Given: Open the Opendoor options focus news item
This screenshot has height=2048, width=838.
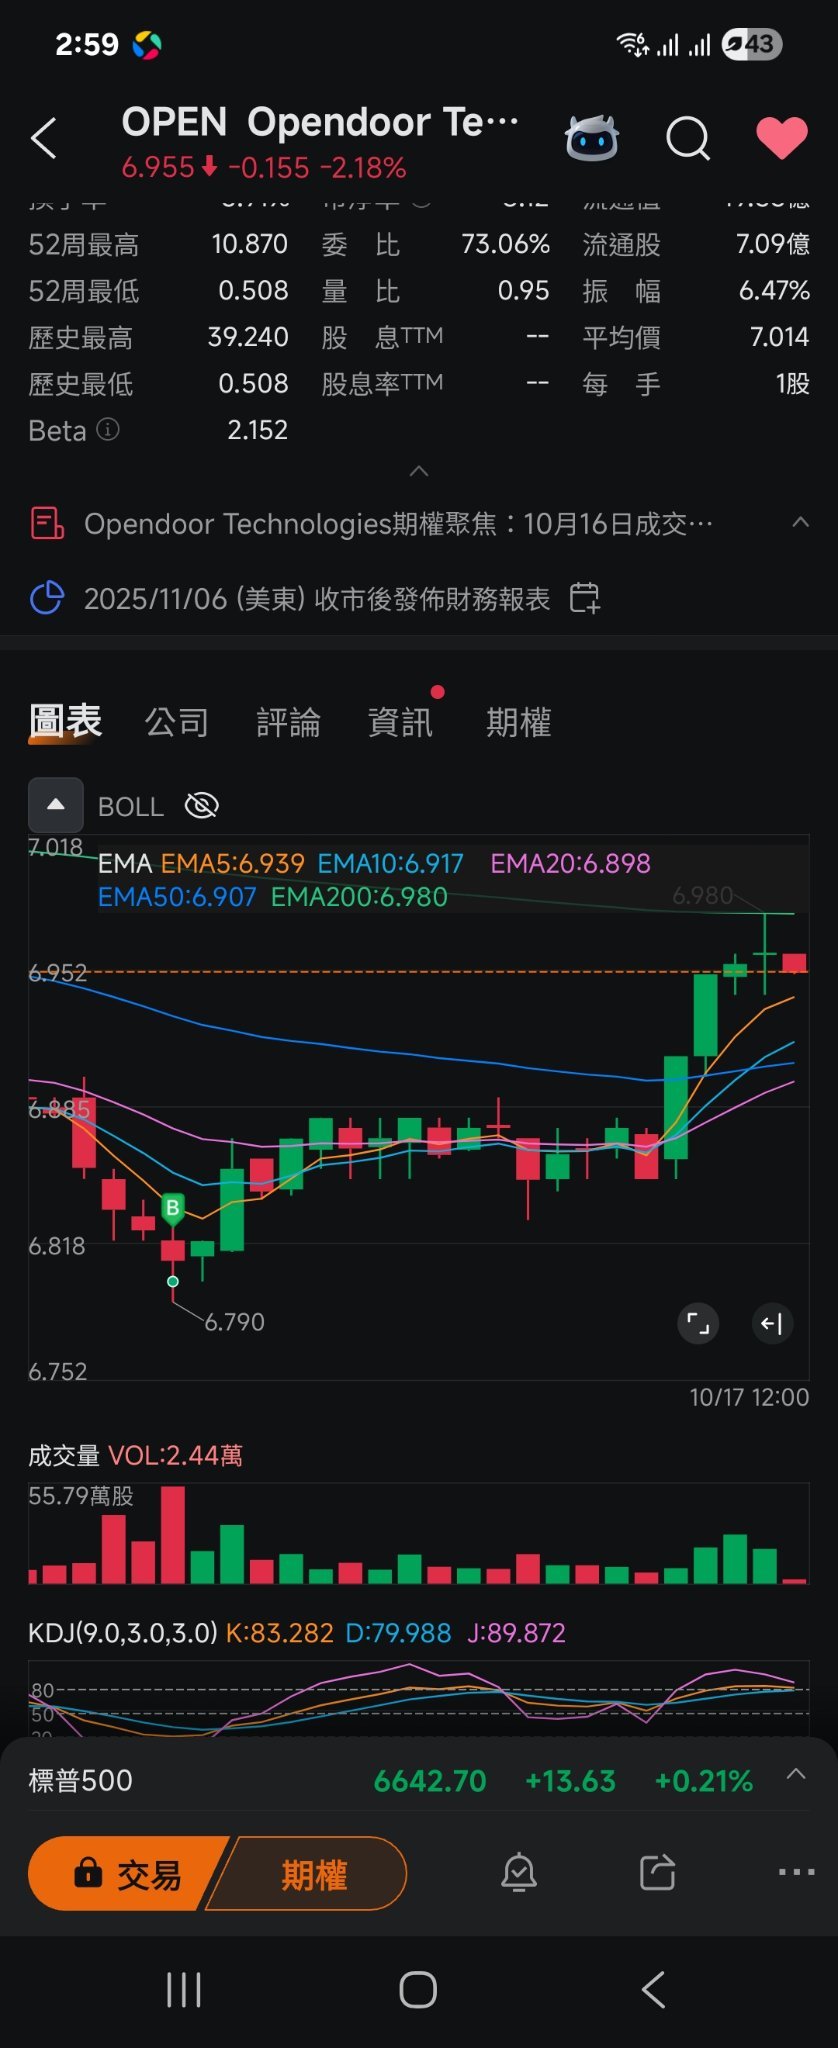Looking at the screenshot, I should click(398, 523).
